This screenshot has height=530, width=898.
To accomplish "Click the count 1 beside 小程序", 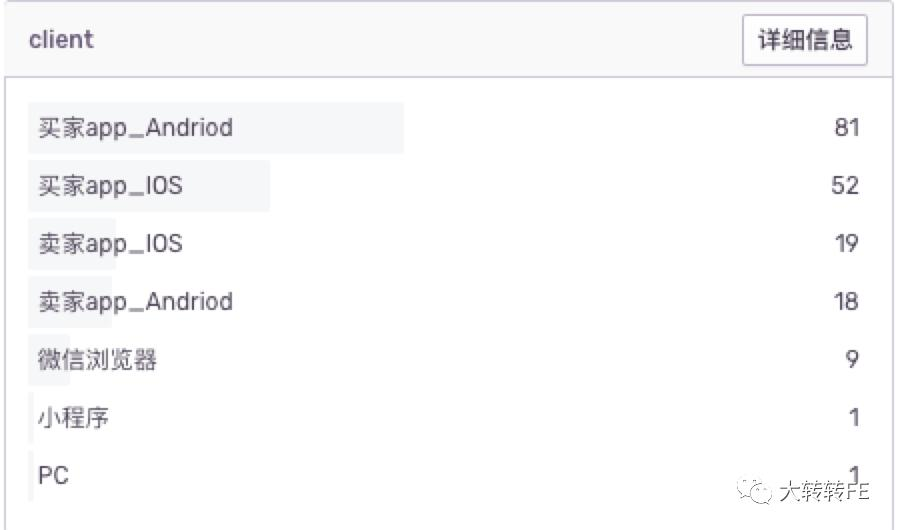I will (x=854, y=417).
